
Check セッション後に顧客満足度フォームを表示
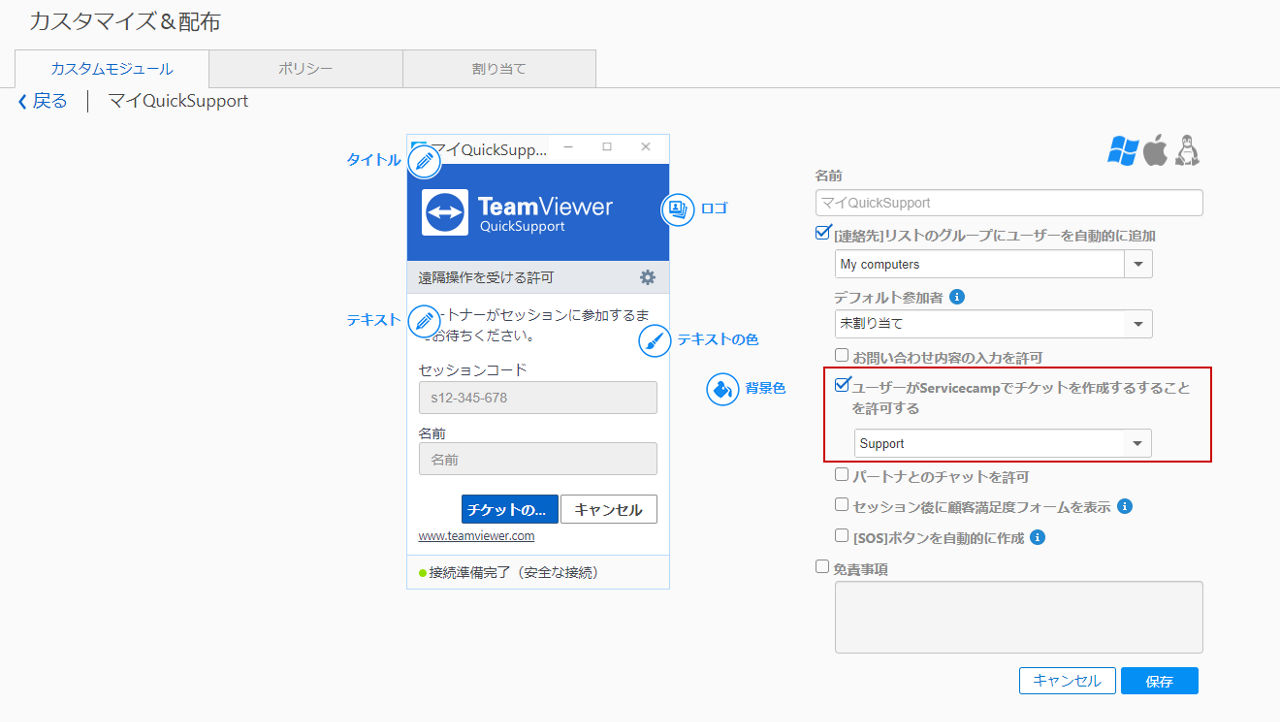coord(842,505)
